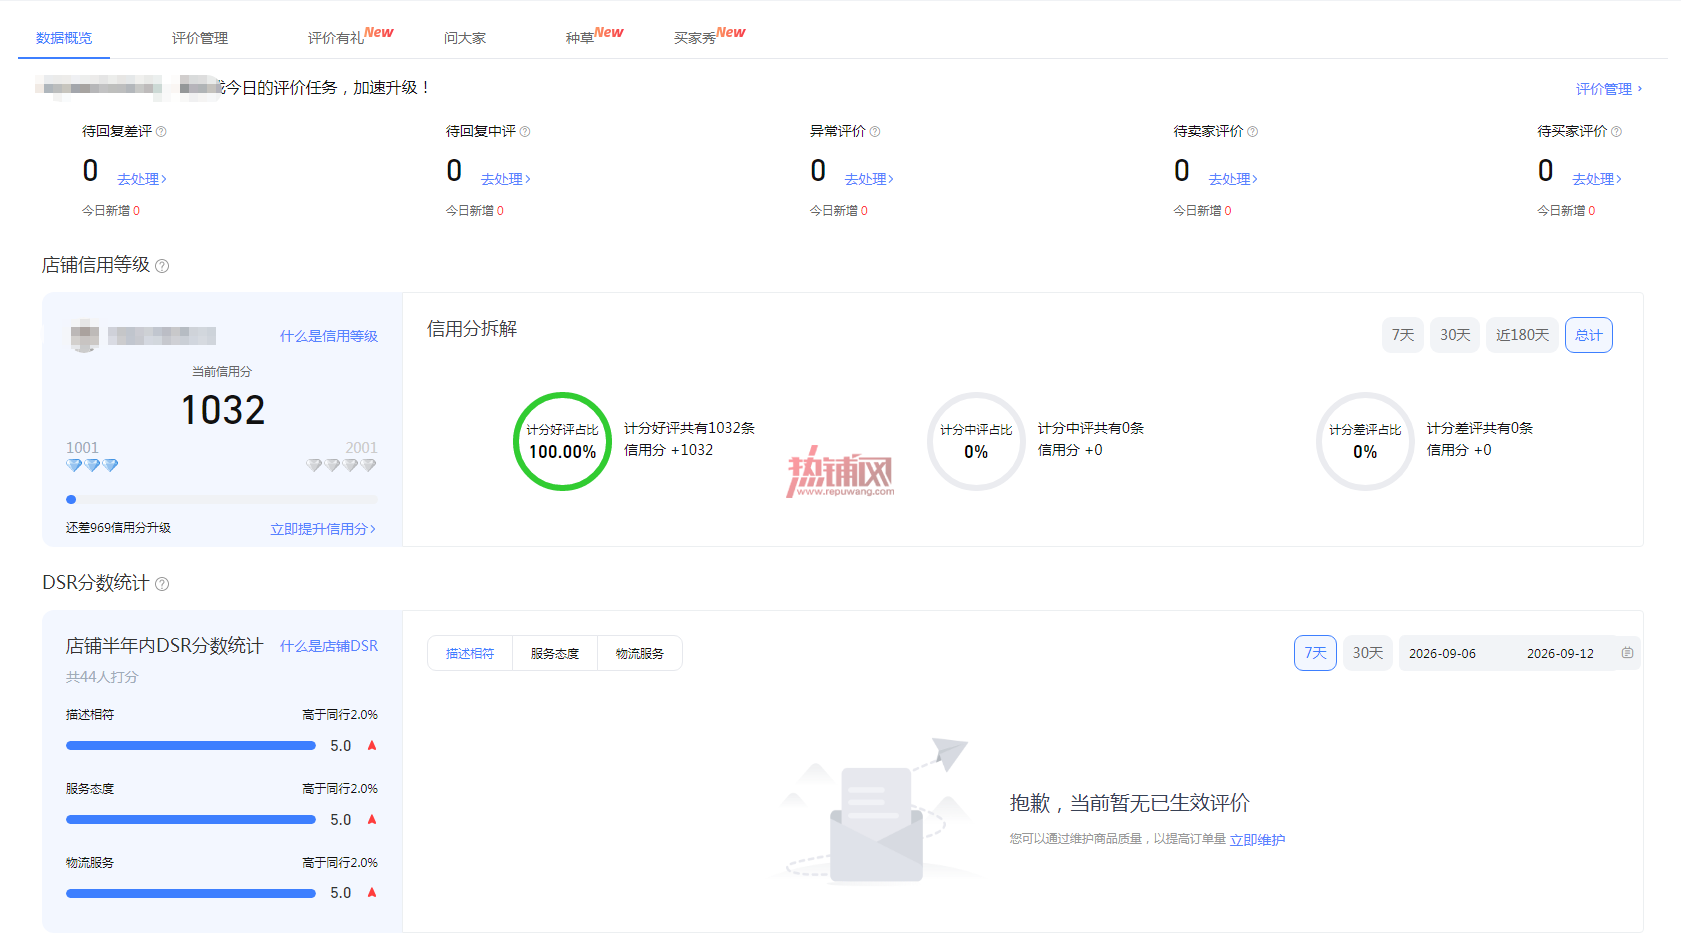Open 去处理 under 待回复差评
The height and width of the screenshot is (943, 1681).
coord(142,179)
